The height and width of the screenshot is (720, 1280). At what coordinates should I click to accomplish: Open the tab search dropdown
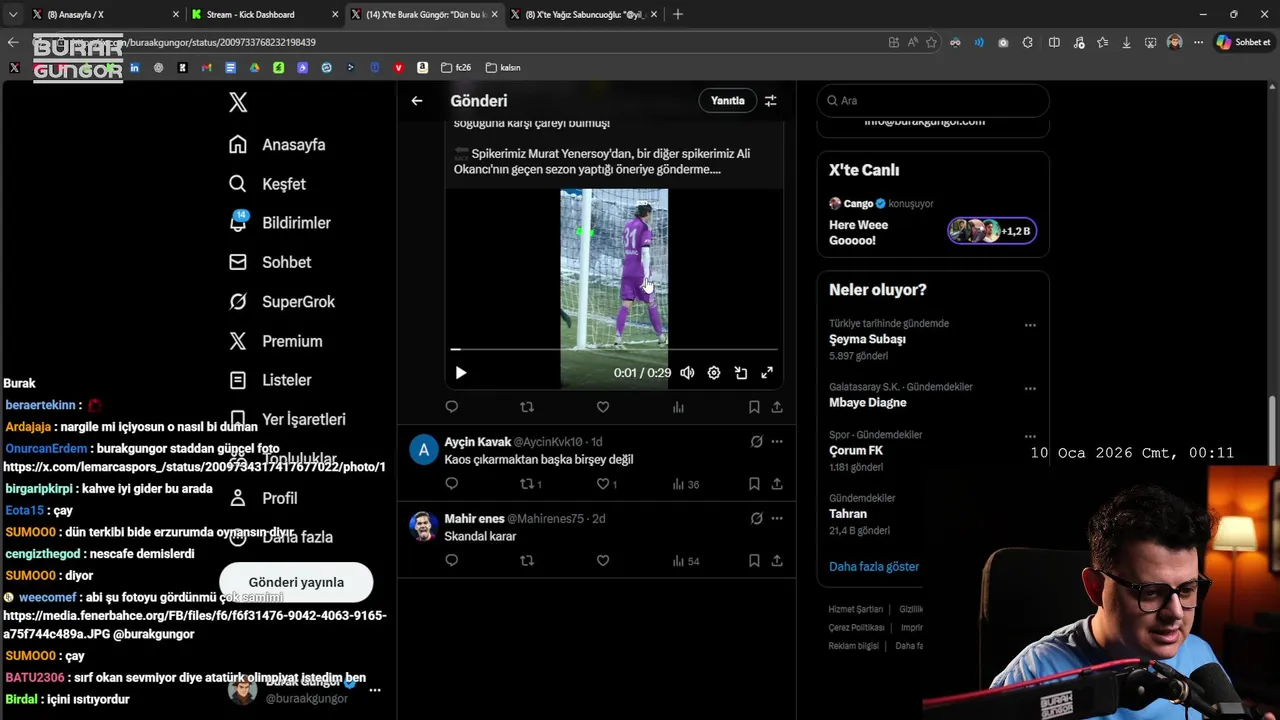[x=12, y=14]
